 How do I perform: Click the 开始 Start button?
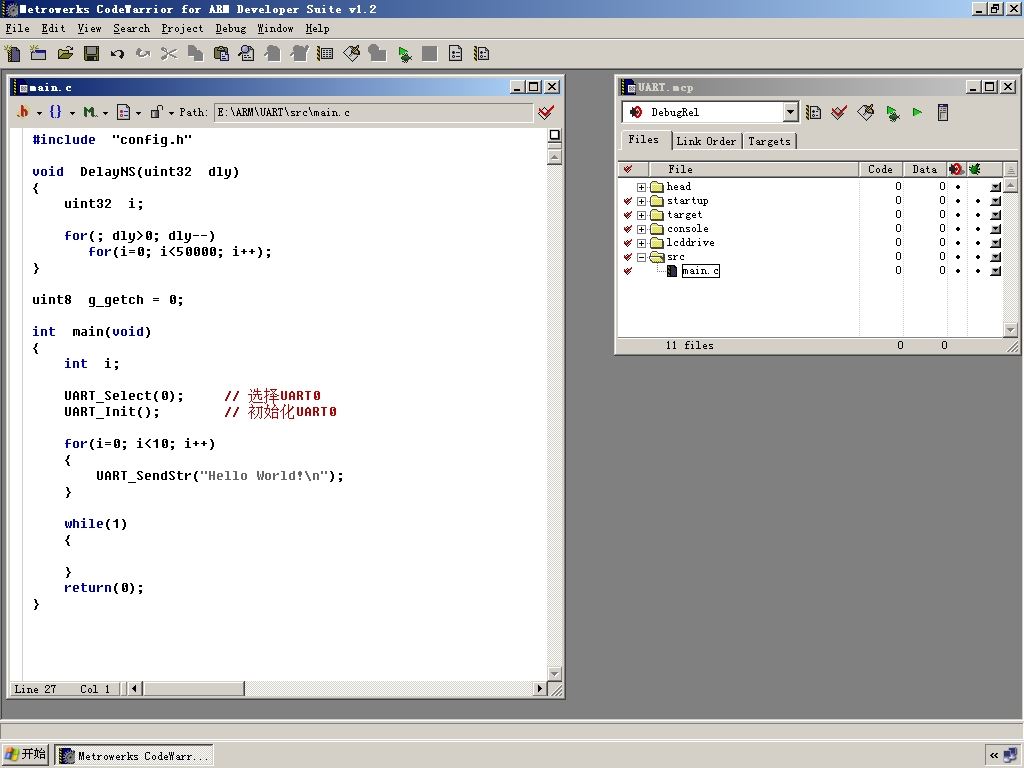pyautogui.click(x=26, y=754)
